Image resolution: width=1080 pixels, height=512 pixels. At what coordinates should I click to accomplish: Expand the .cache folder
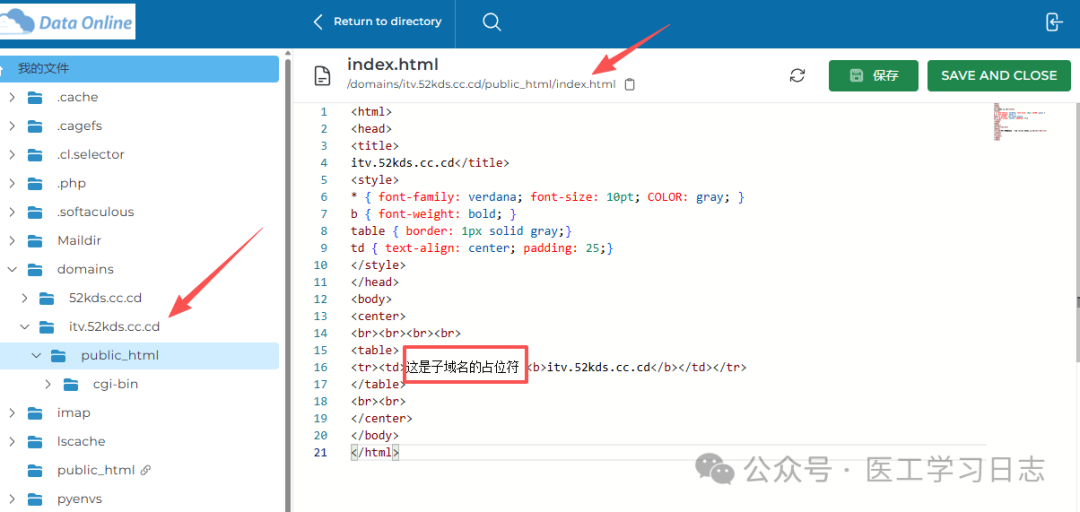point(12,98)
